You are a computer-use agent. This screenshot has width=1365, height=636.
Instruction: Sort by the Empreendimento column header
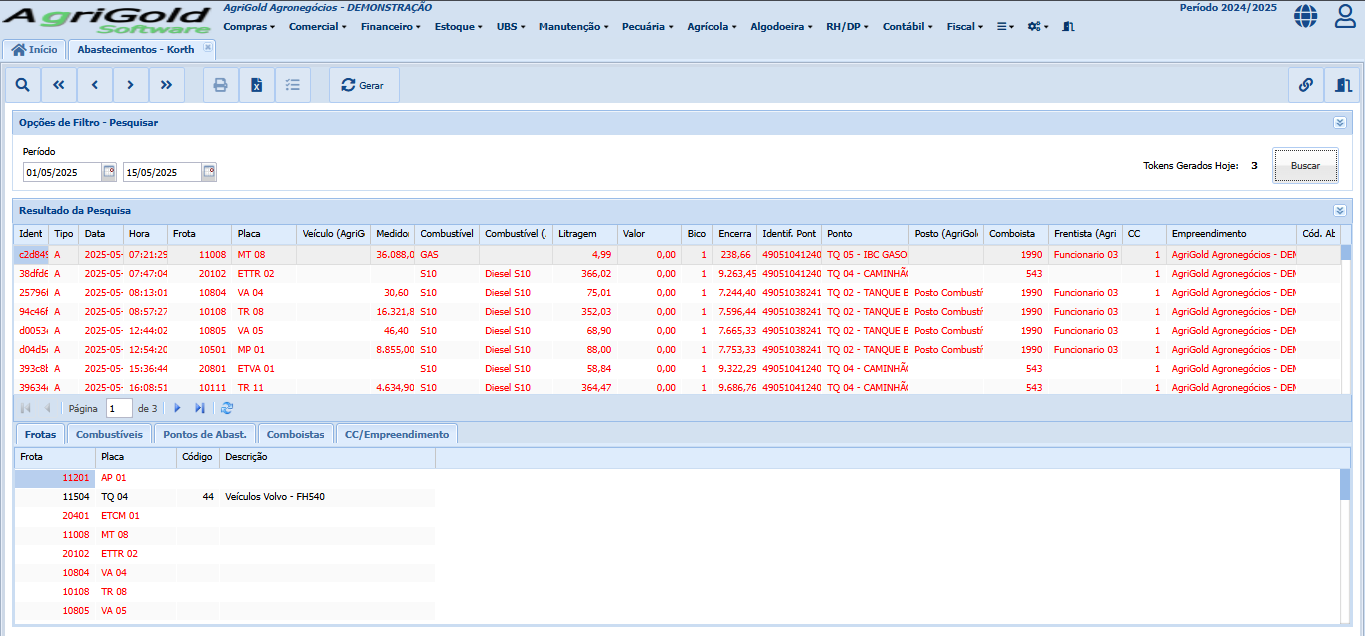point(1230,234)
